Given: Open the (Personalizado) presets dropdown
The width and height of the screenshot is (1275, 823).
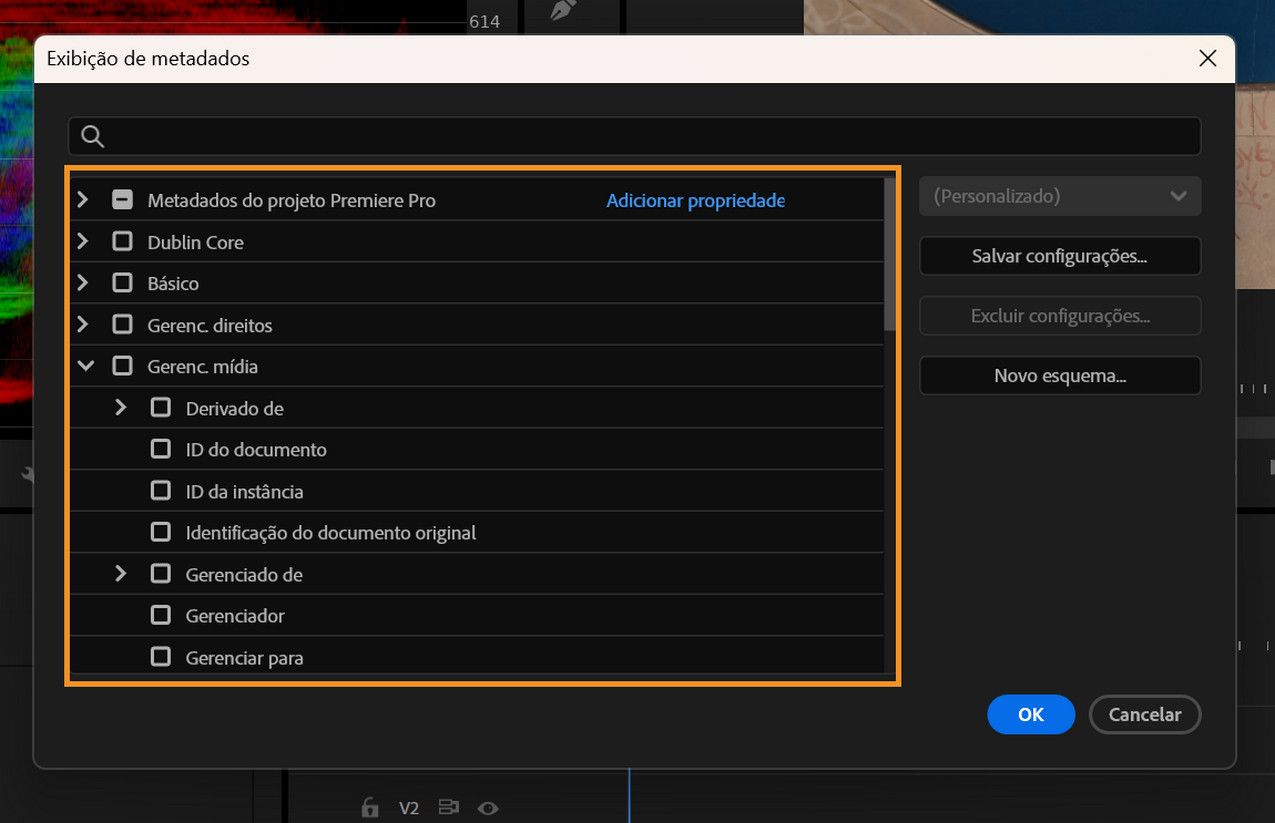Looking at the screenshot, I should coord(1059,196).
